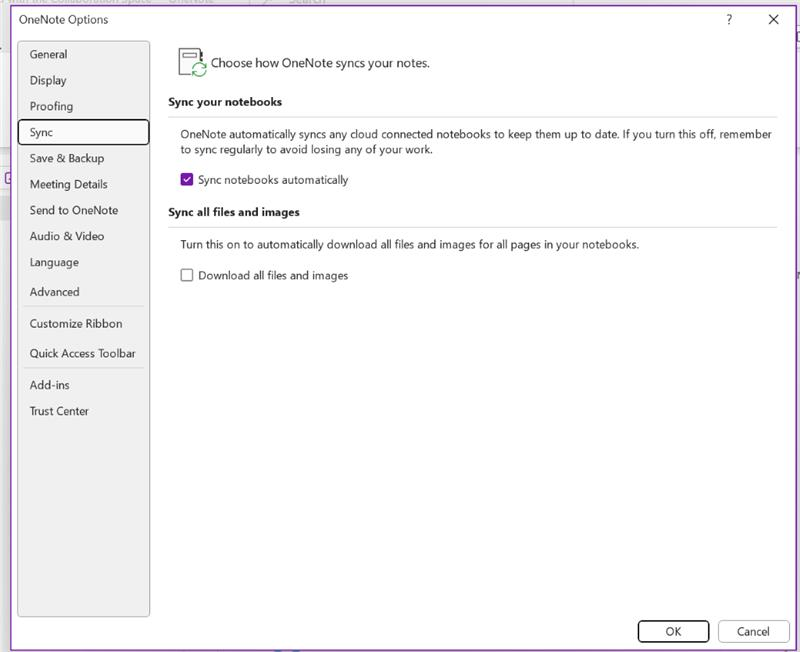Click the OneNote Options title bar text

coord(64,20)
